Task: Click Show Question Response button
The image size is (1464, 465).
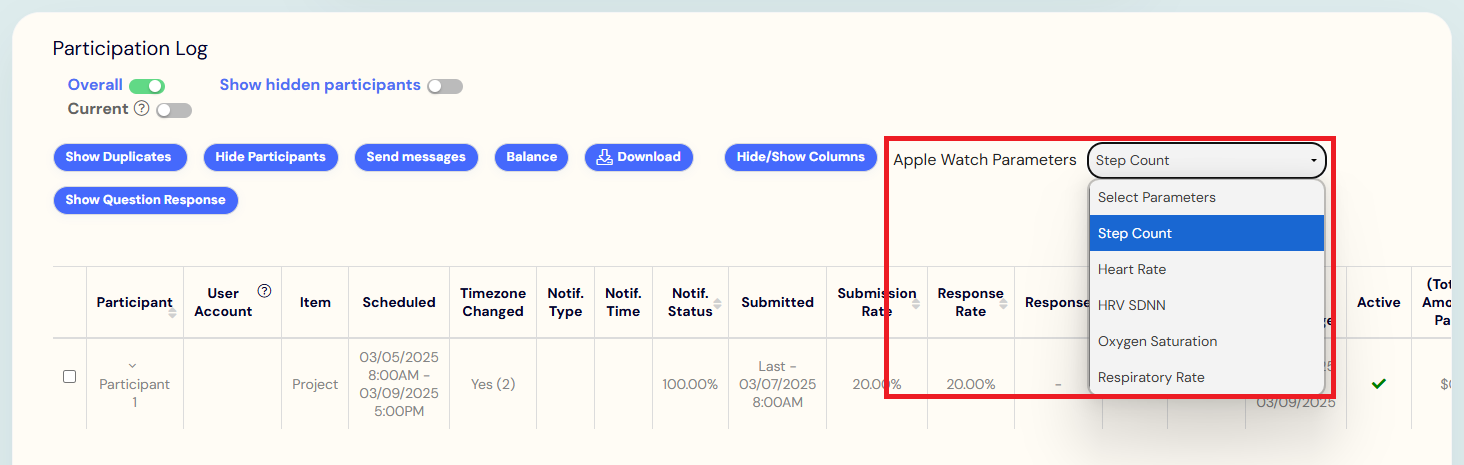Action: pos(146,200)
